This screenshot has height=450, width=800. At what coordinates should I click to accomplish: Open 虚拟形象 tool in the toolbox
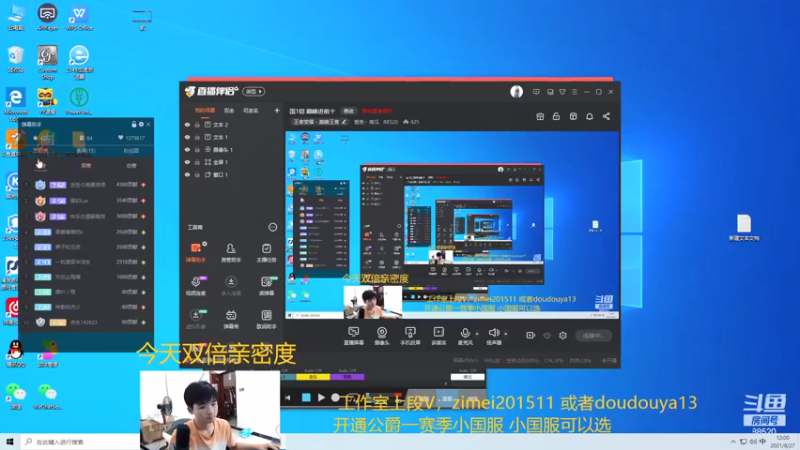click(x=195, y=319)
